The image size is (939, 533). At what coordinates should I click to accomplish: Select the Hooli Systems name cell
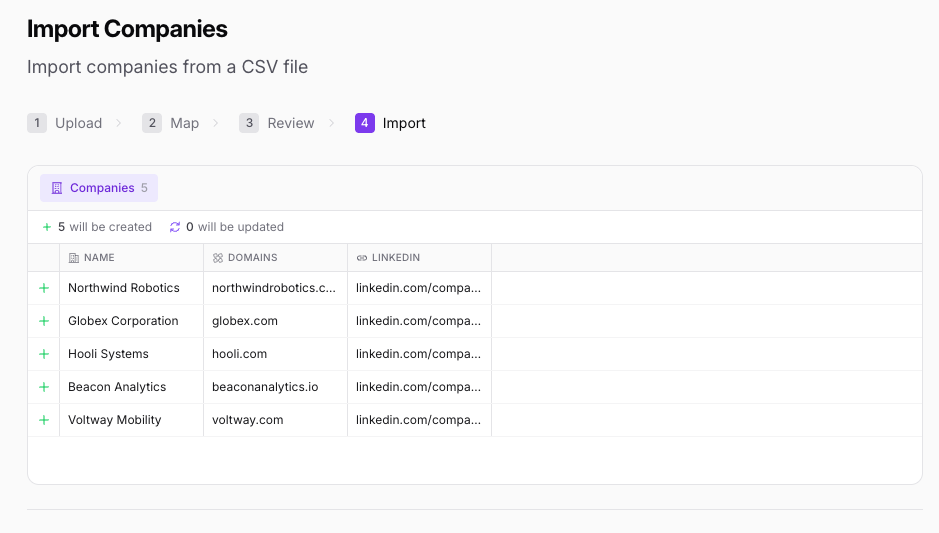[x=132, y=354]
